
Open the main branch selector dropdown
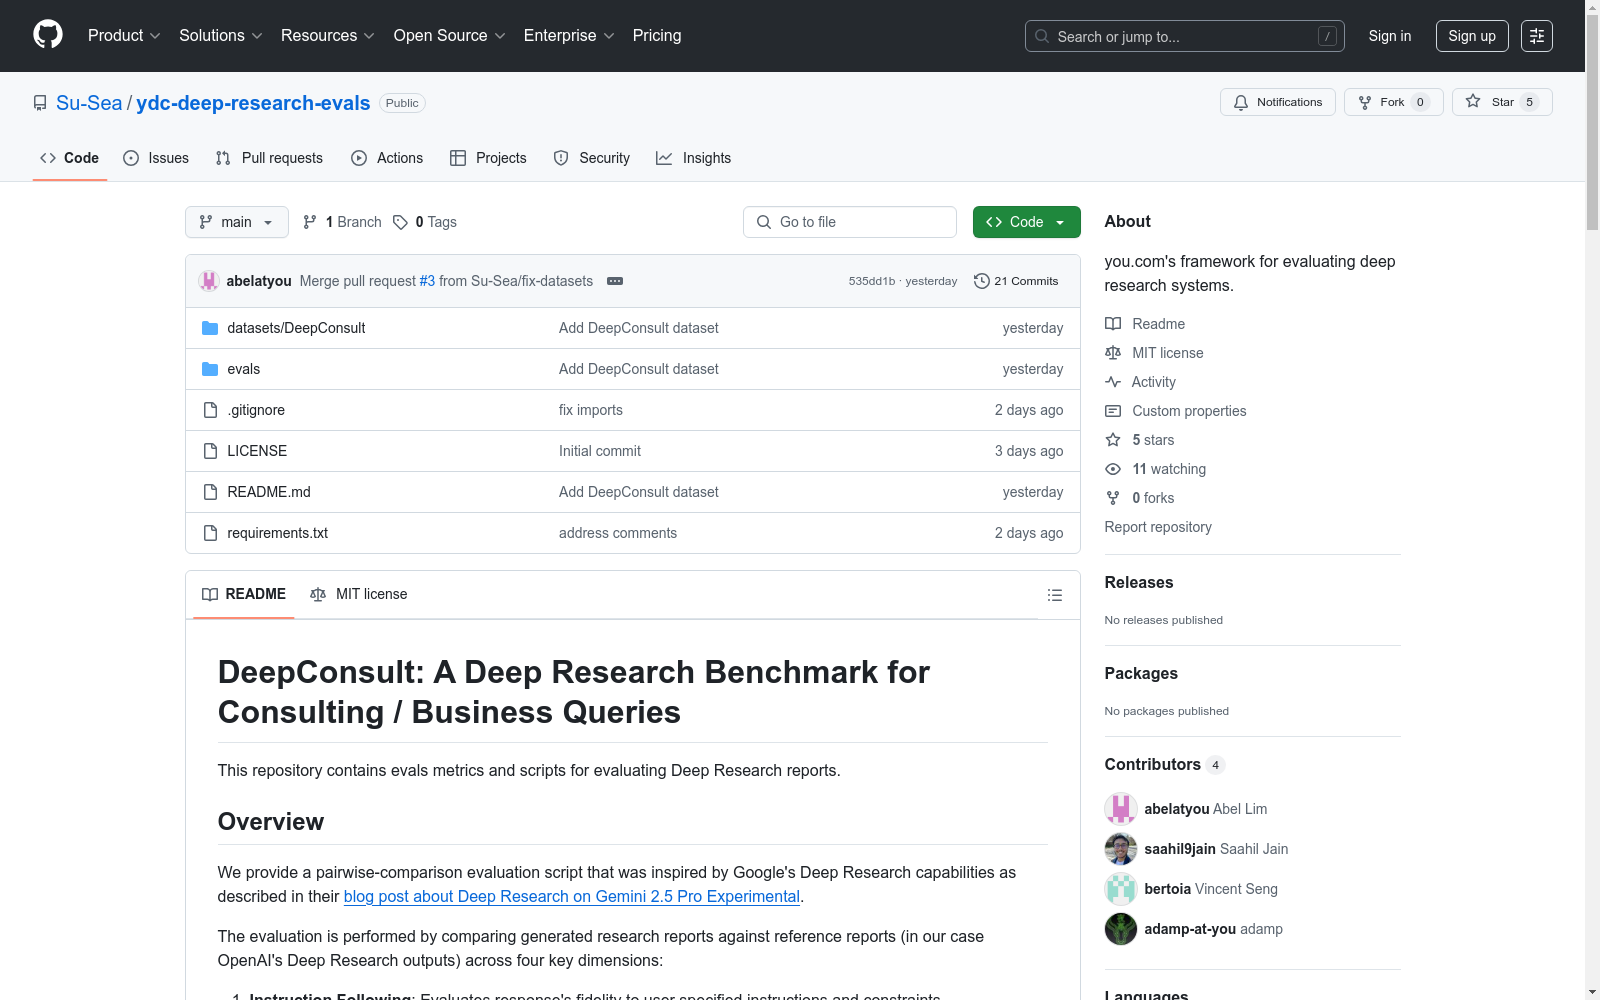click(237, 222)
